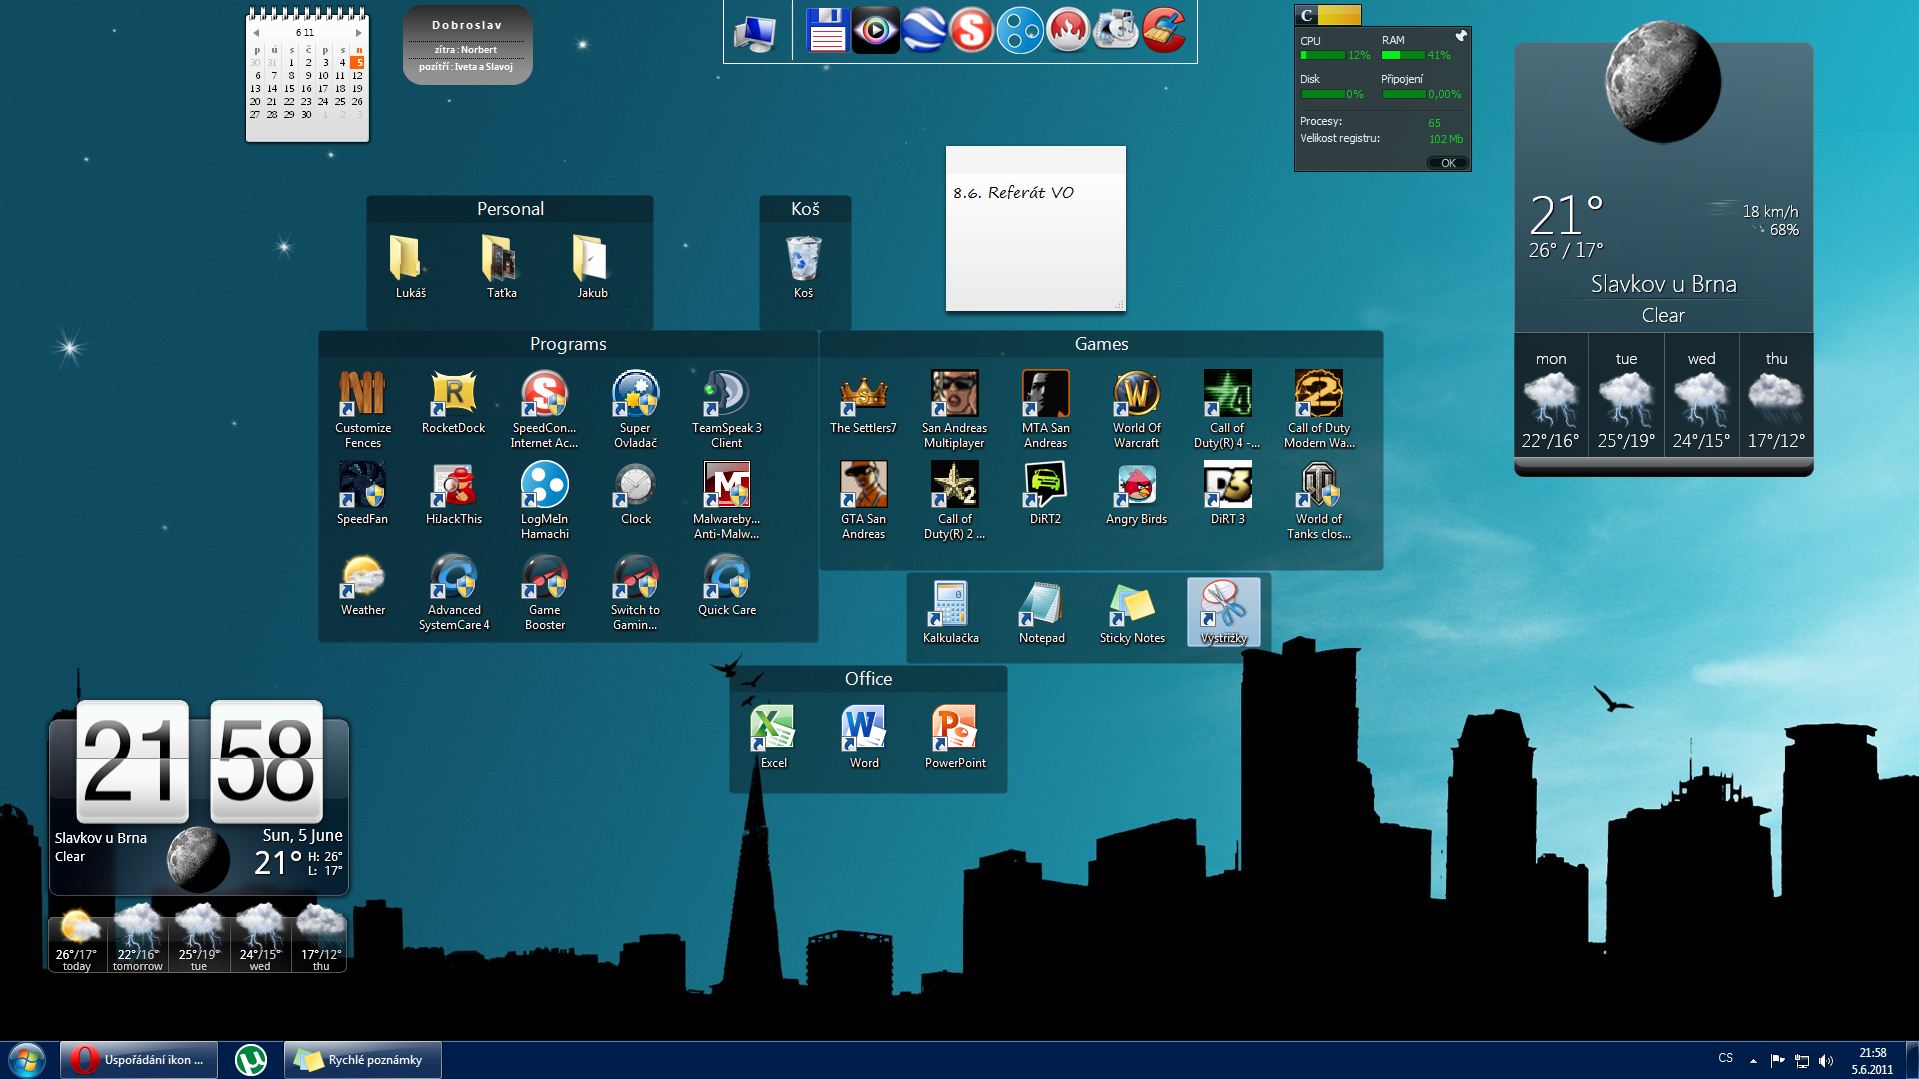
Task: Open Kalkulačka calculator
Action: (x=950, y=612)
